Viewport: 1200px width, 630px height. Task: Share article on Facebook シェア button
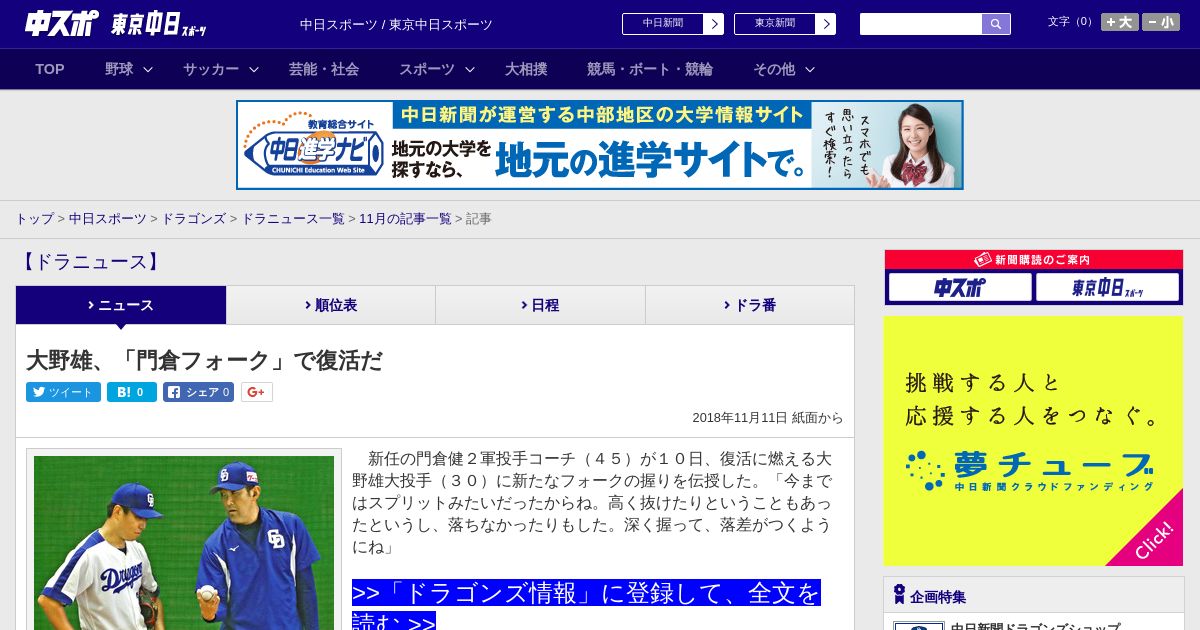[198, 392]
